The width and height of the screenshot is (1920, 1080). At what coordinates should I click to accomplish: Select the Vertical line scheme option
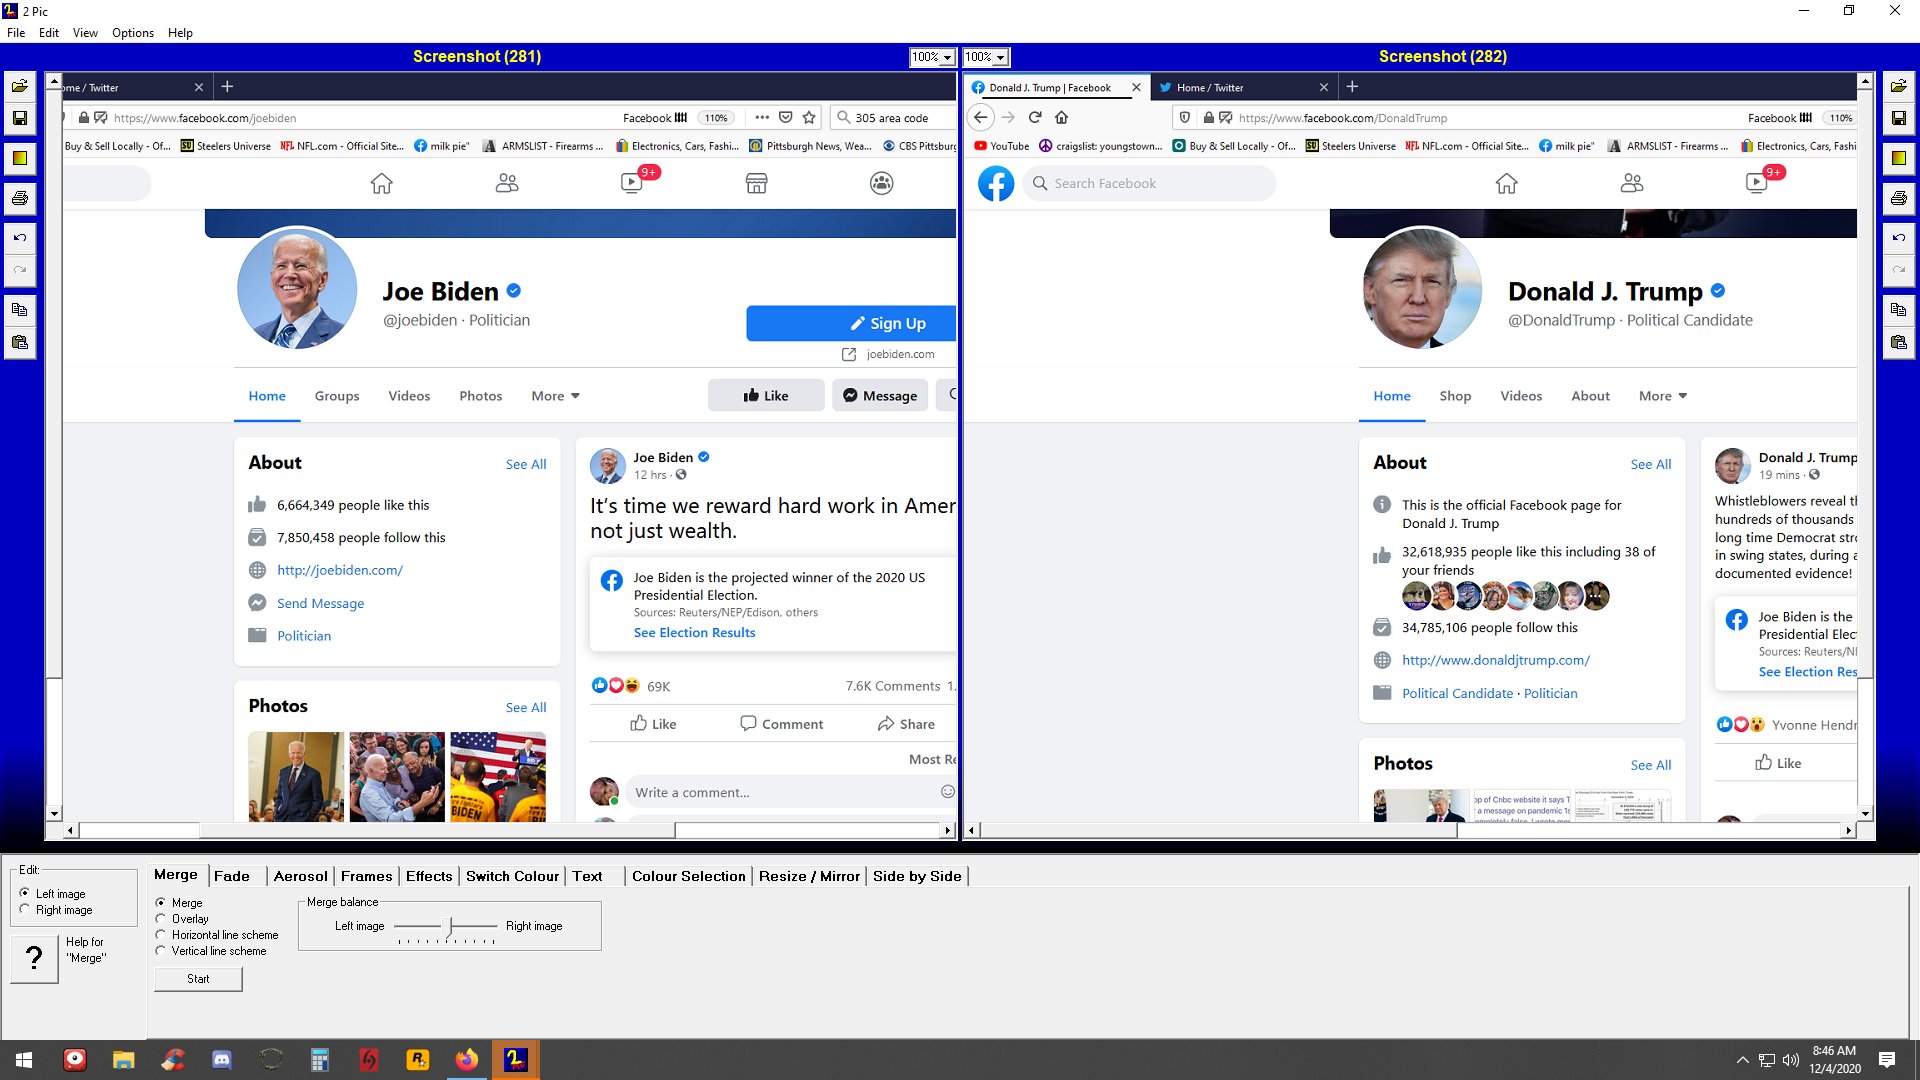161,951
